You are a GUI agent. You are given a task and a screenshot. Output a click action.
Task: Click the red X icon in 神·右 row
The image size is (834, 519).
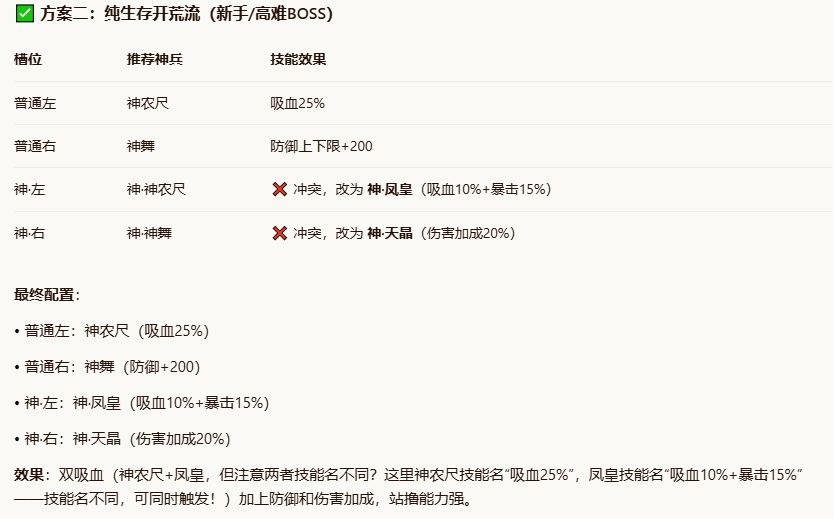tap(280, 233)
